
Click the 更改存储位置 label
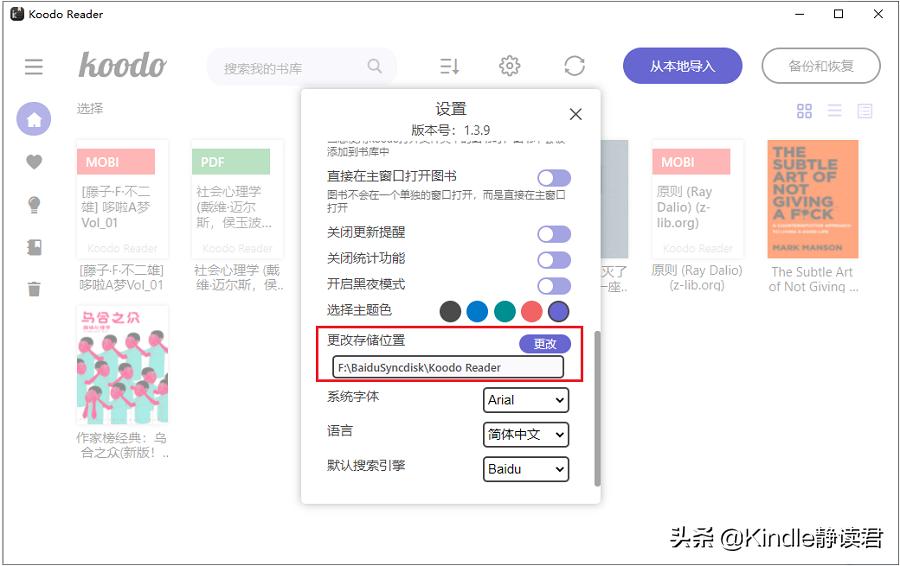[366, 340]
